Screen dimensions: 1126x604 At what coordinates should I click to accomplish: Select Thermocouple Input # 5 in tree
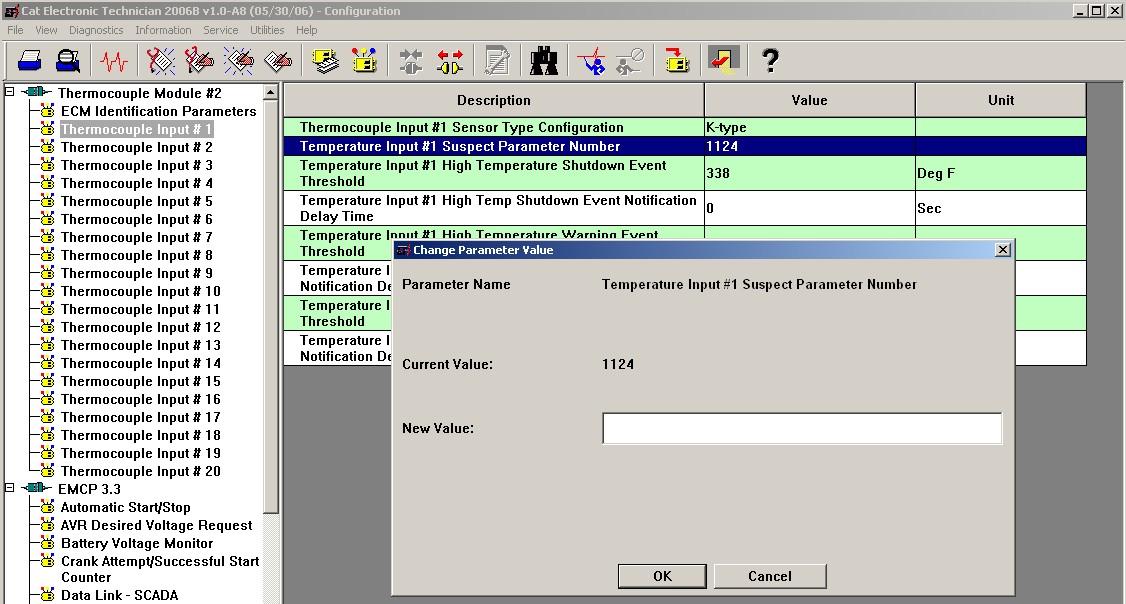[x=136, y=201]
